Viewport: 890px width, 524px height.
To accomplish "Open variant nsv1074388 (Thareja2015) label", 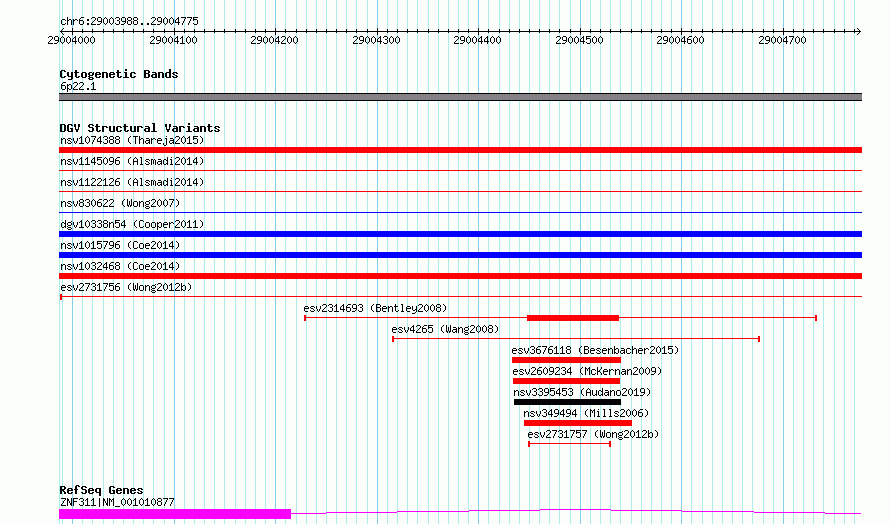I will pyautogui.click(x=132, y=140).
